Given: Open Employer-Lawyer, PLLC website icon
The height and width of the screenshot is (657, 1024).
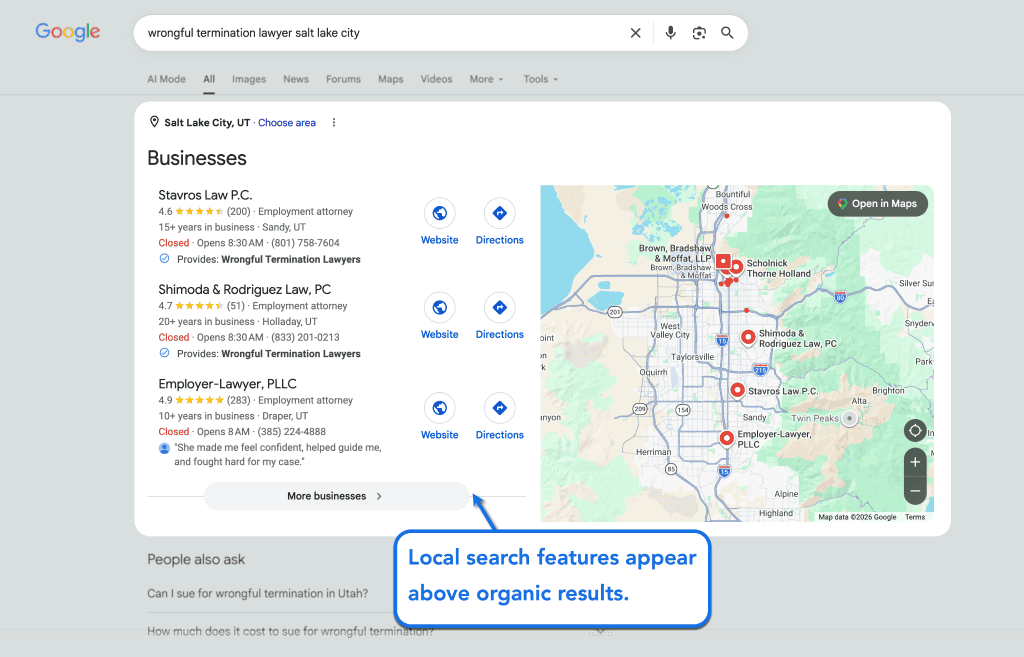Looking at the screenshot, I should tap(440, 408).
